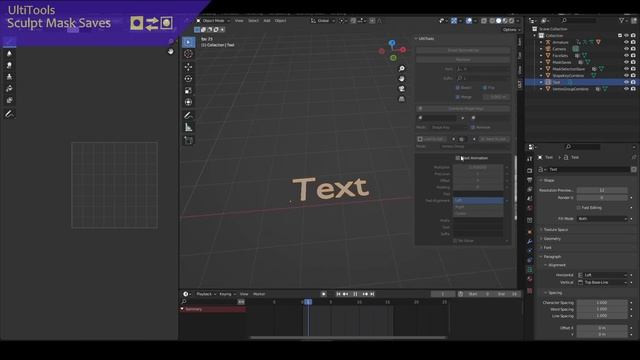
Task: Open the viewport Select menu
Action: tap(253, 20)
